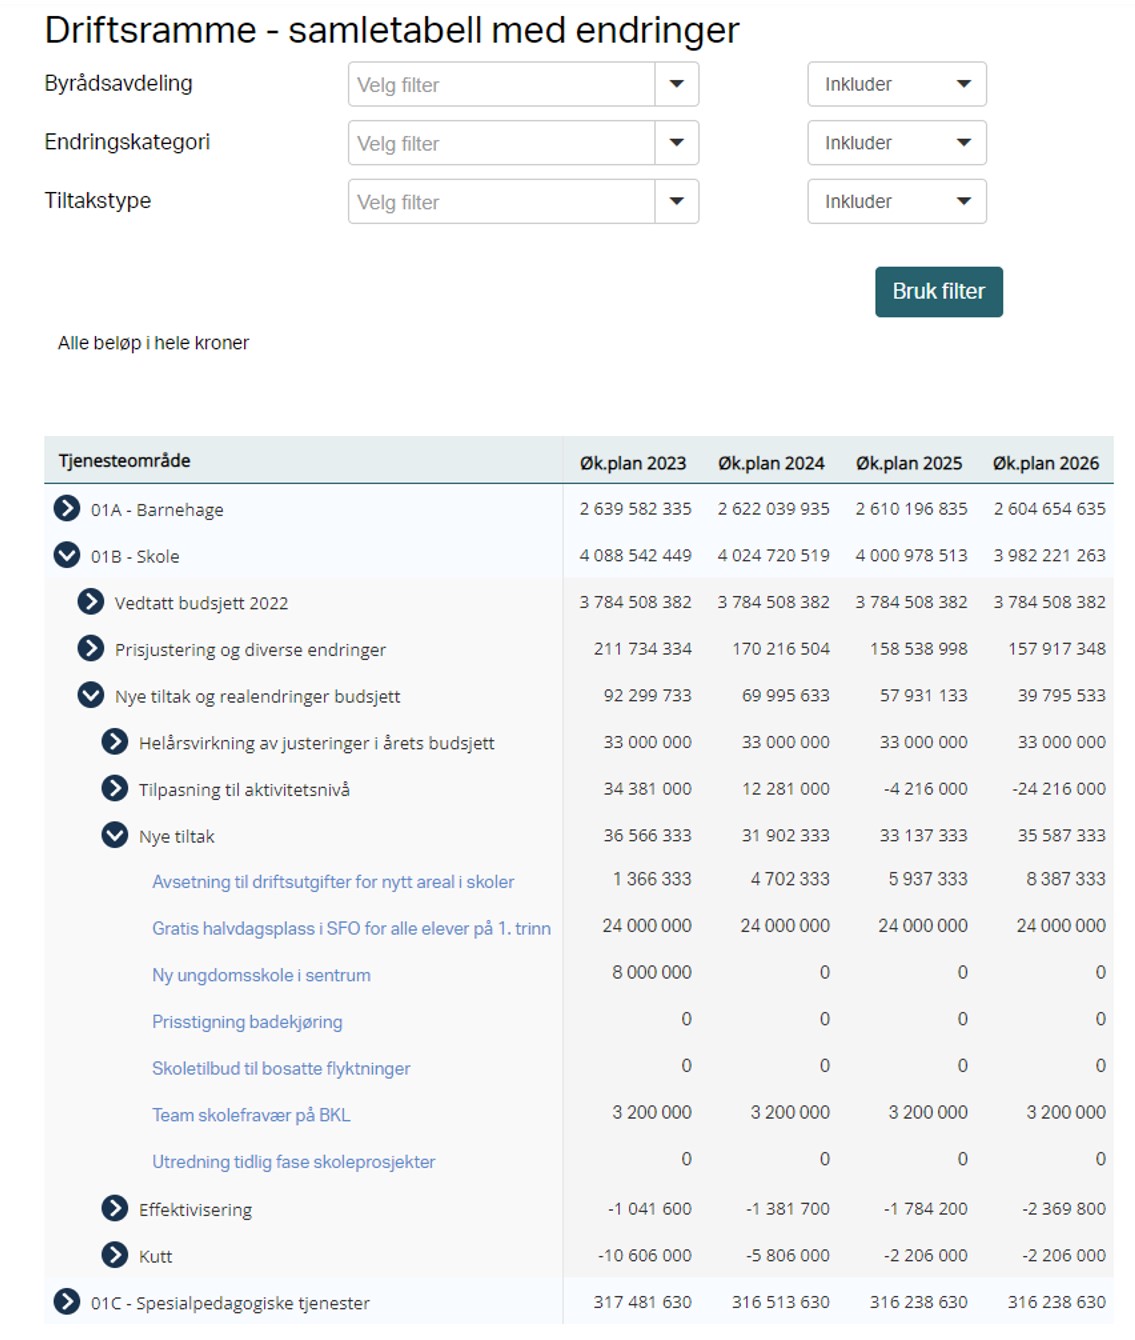
Task: Open Ny ungdomsskole i sentrum link
Action: [x=261, y=975]
